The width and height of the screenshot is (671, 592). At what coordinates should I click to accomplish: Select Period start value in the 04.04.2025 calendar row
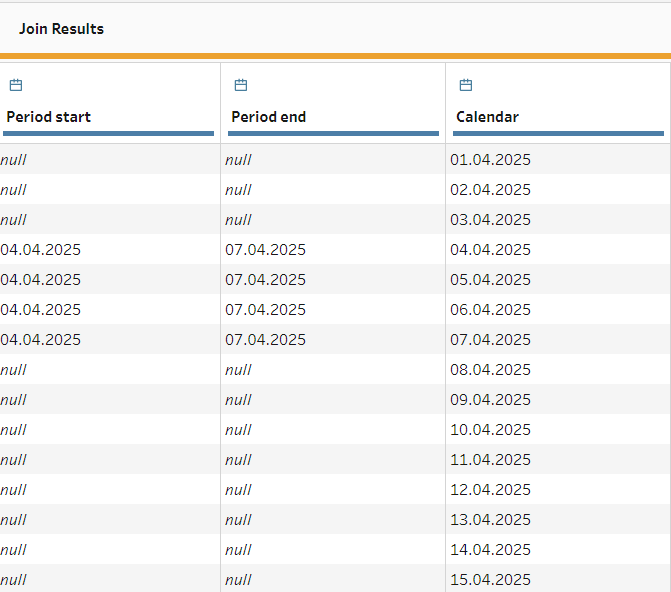[40, 250]
